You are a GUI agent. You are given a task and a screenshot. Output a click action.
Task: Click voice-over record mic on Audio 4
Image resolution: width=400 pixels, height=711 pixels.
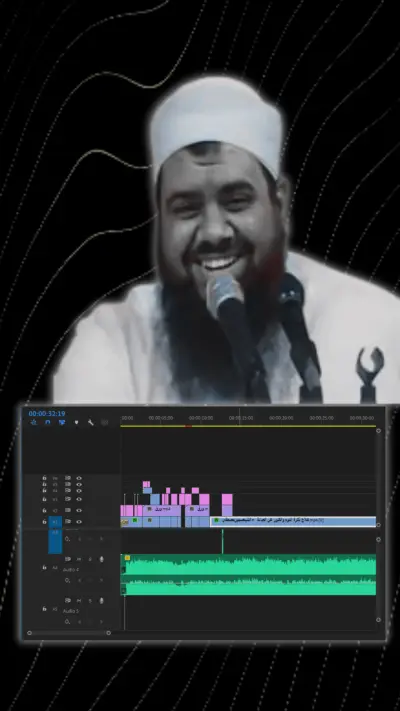pos(102,559)
